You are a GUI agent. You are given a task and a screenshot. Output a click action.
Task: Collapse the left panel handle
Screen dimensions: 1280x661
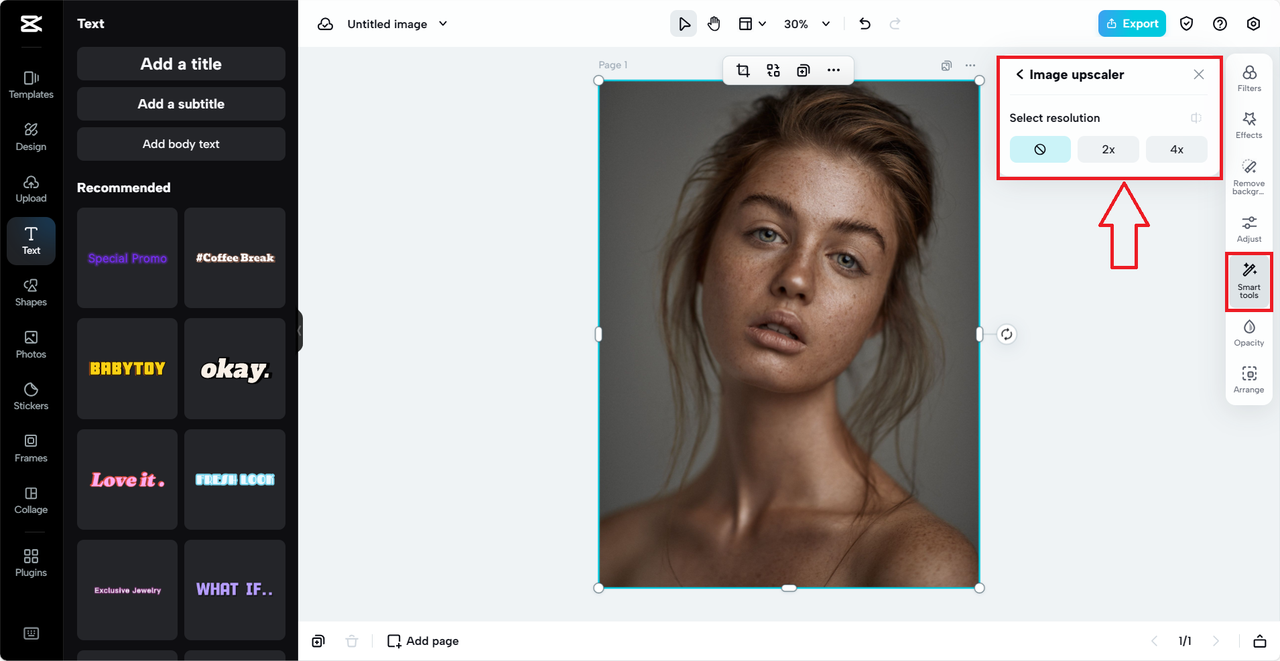pyautogui.click(x=299, y=331)
